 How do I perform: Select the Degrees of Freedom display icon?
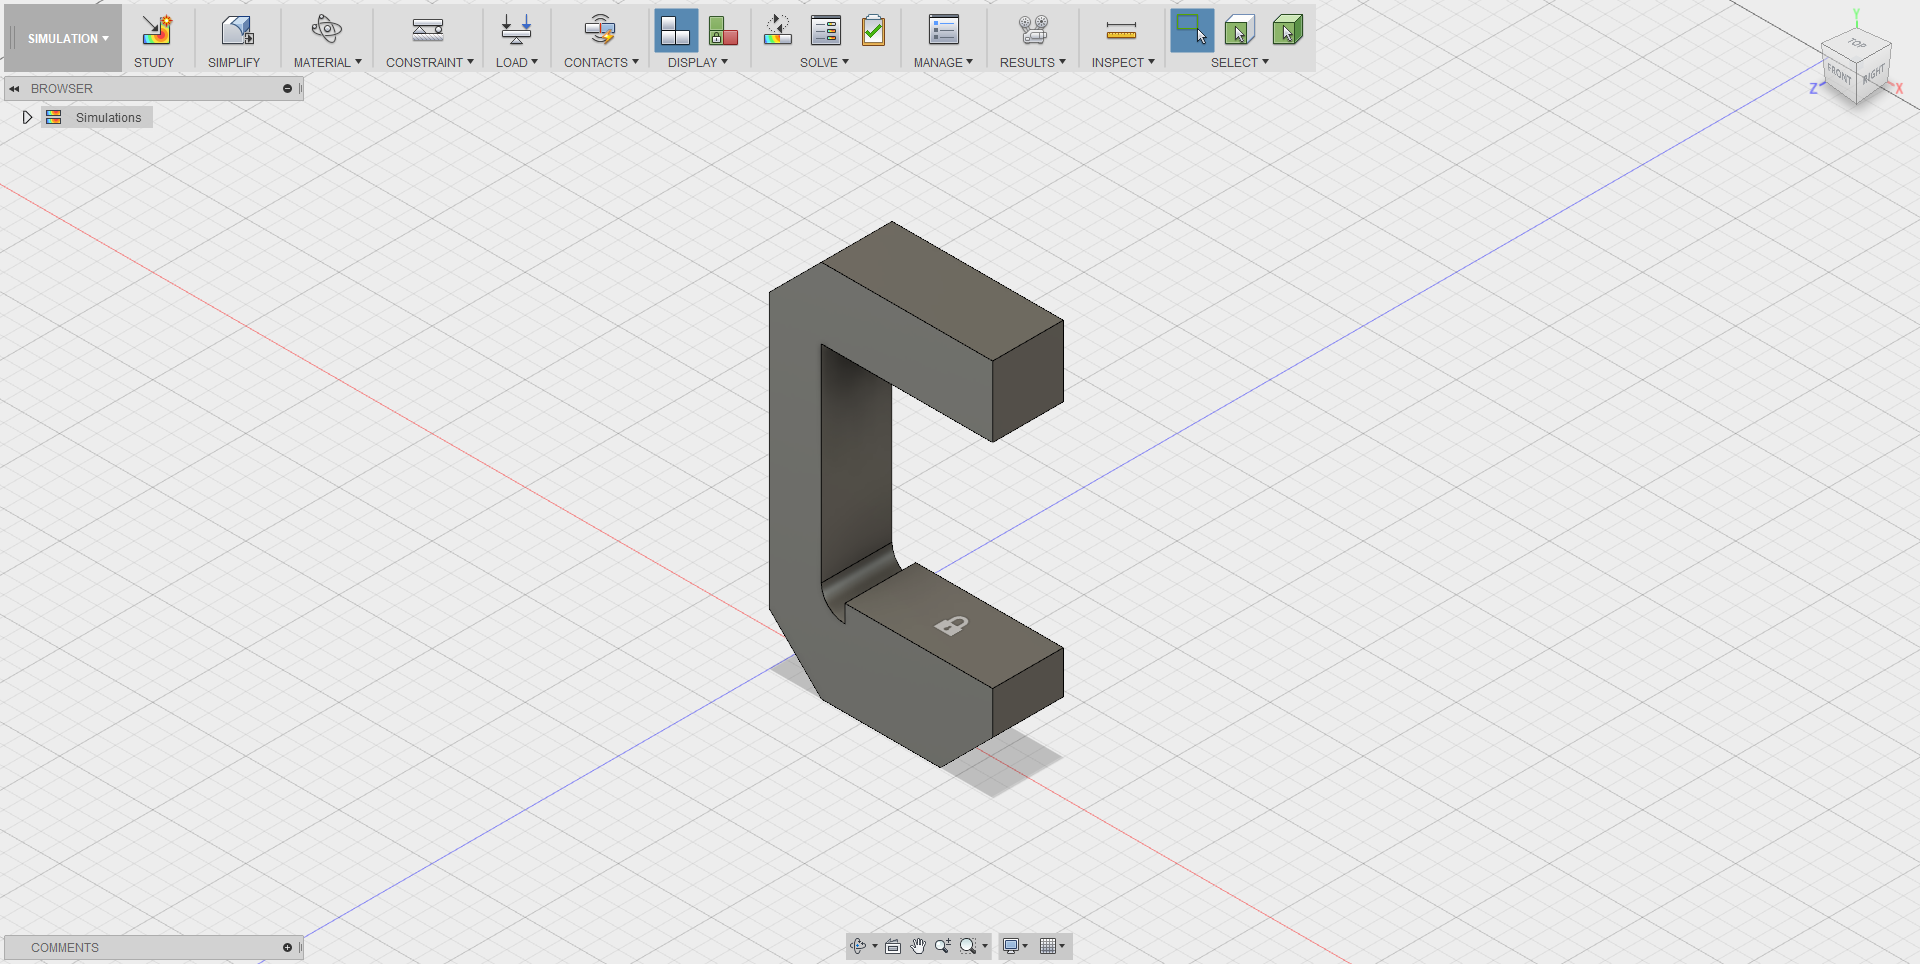coord(723,31)
